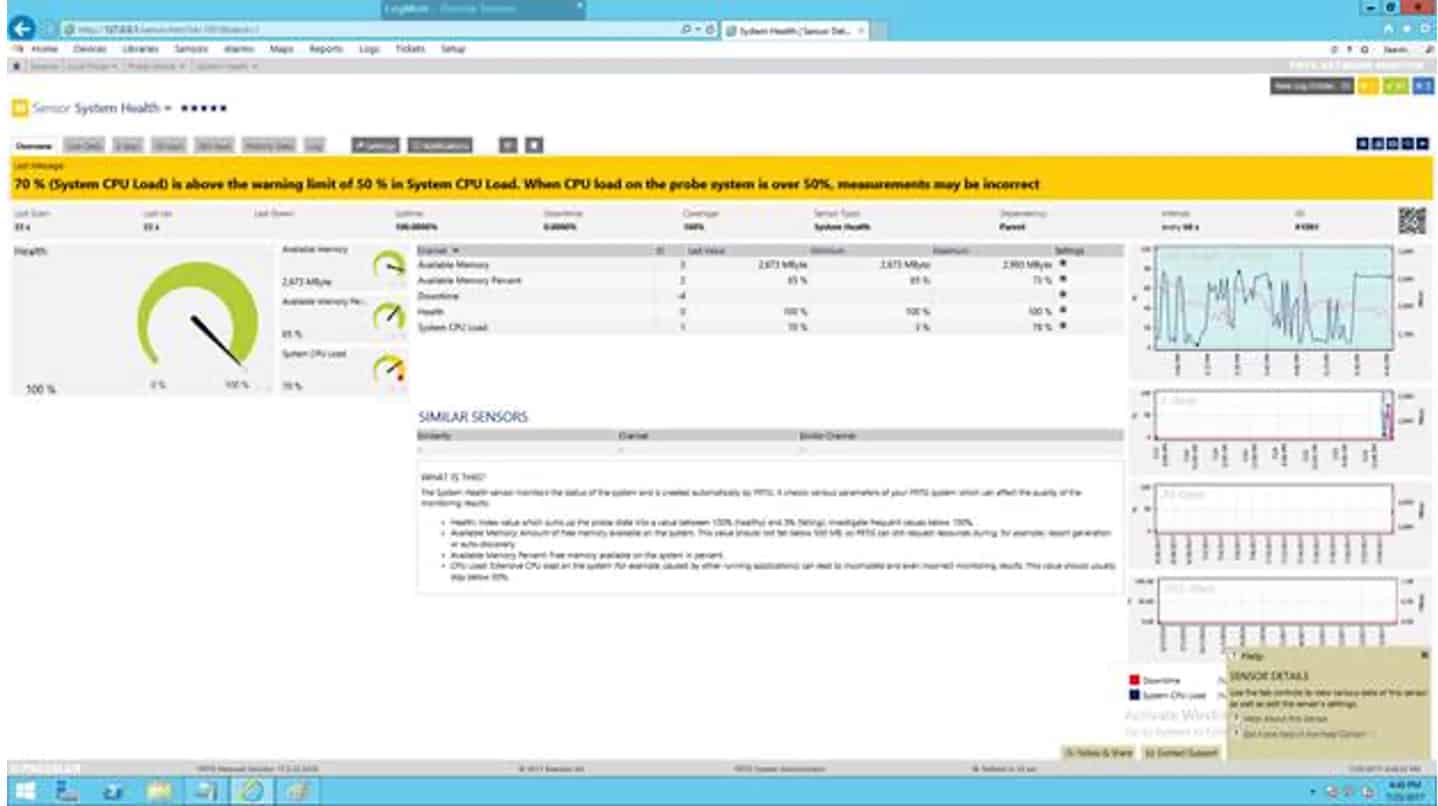Open the live data graph thumbnail
1438x806 pixels.
pos(1278,311)
